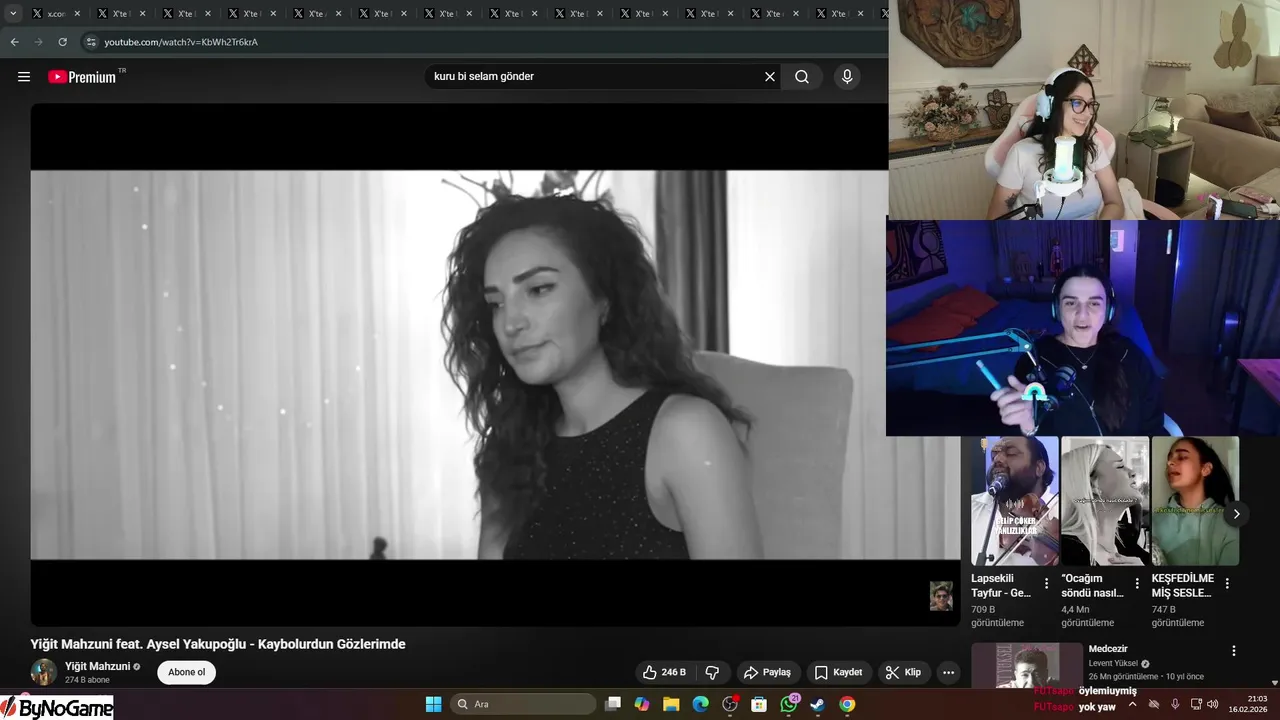Viewport: 1280px width, 720px height.
Task: Click the microphone tray icon
Action: (1175, 704)
